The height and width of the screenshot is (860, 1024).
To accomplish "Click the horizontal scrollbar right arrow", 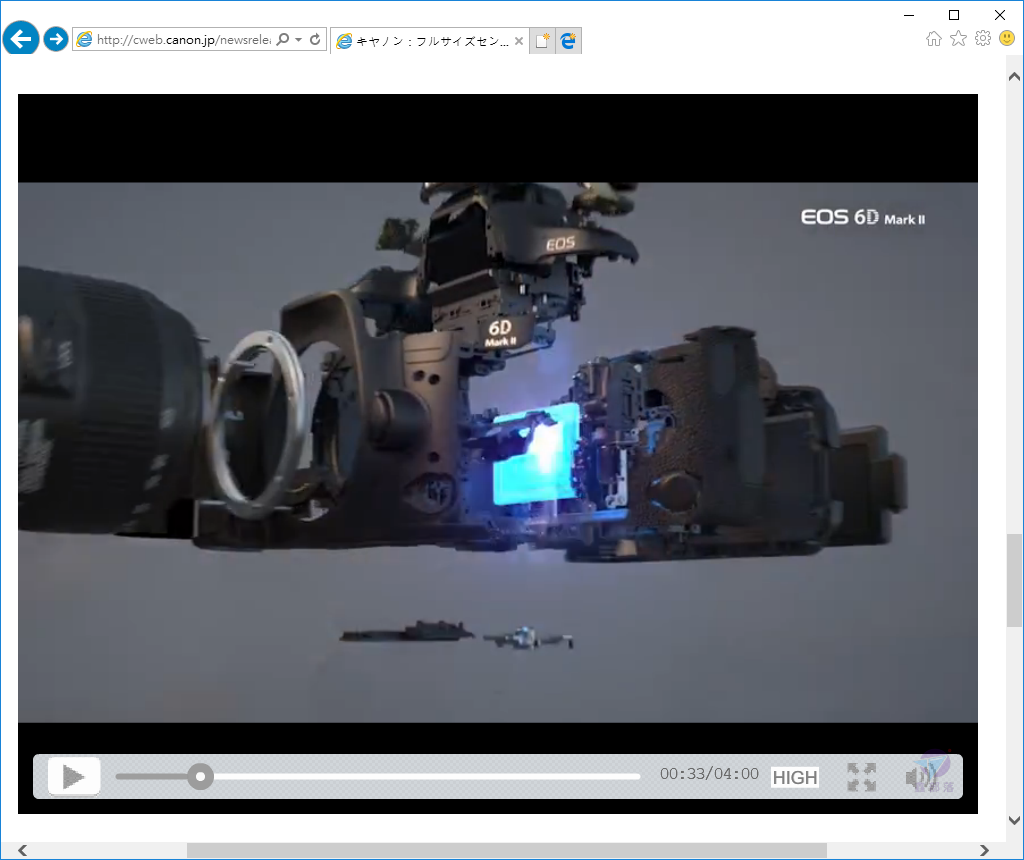I will click(x=984, y=850).
